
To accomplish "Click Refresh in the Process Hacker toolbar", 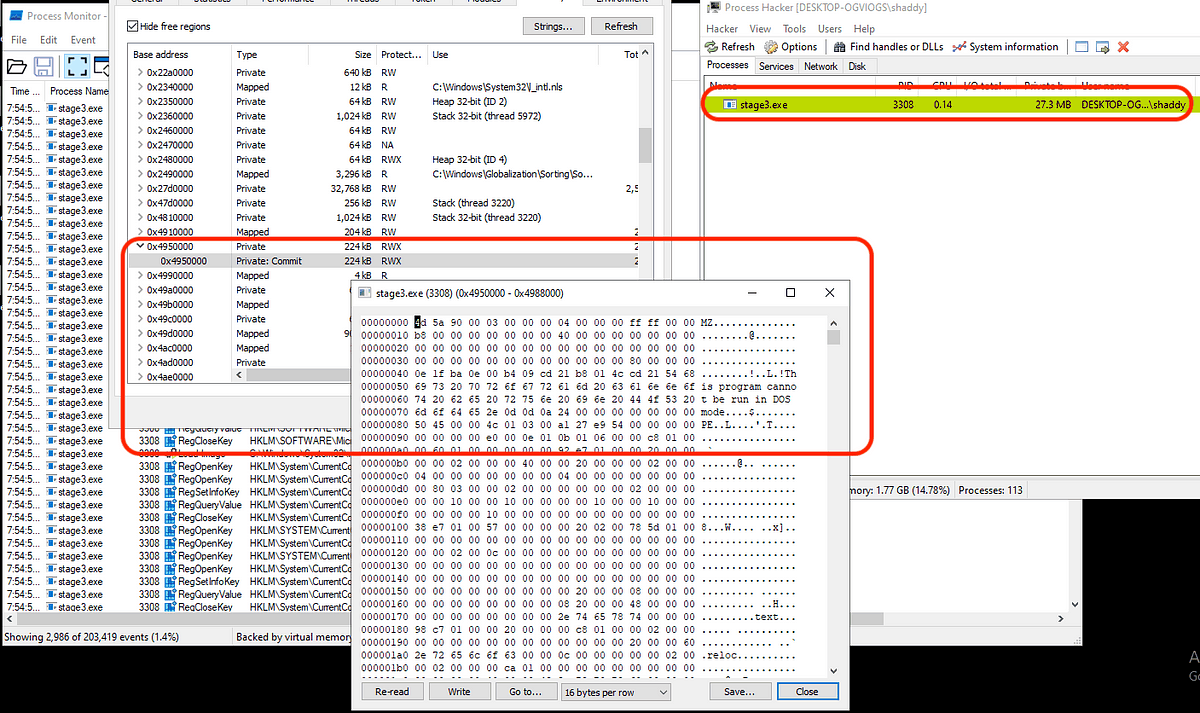I will point(730,47).
